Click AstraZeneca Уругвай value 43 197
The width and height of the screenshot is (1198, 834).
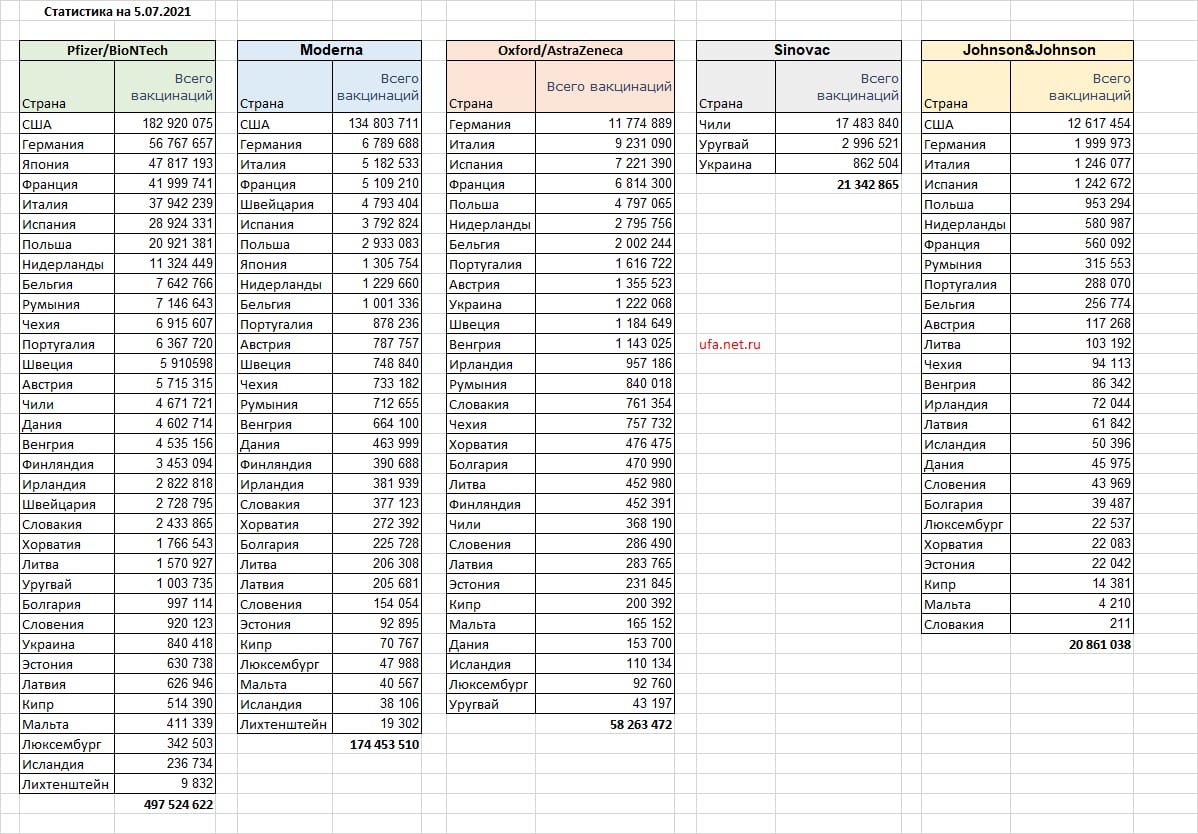605,704
